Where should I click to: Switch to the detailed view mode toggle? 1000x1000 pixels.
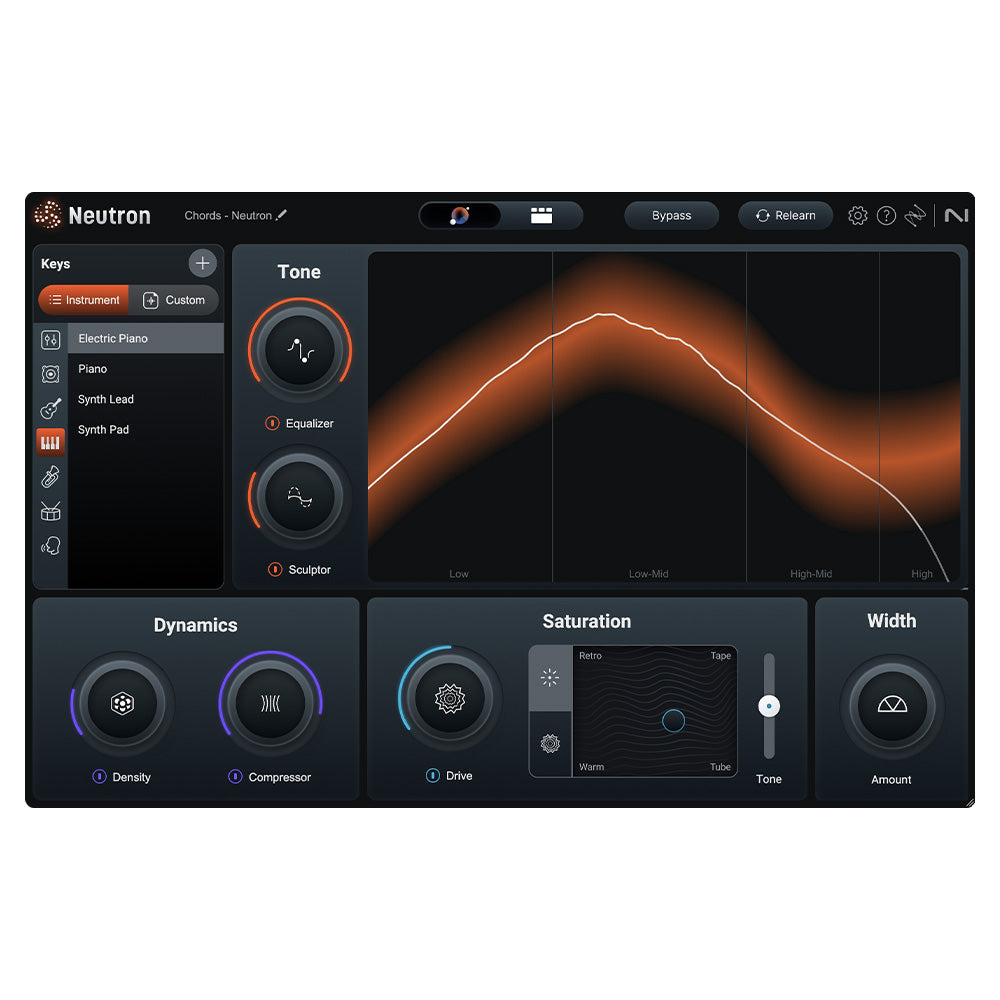pyautogui.click(x=541, y=215)
